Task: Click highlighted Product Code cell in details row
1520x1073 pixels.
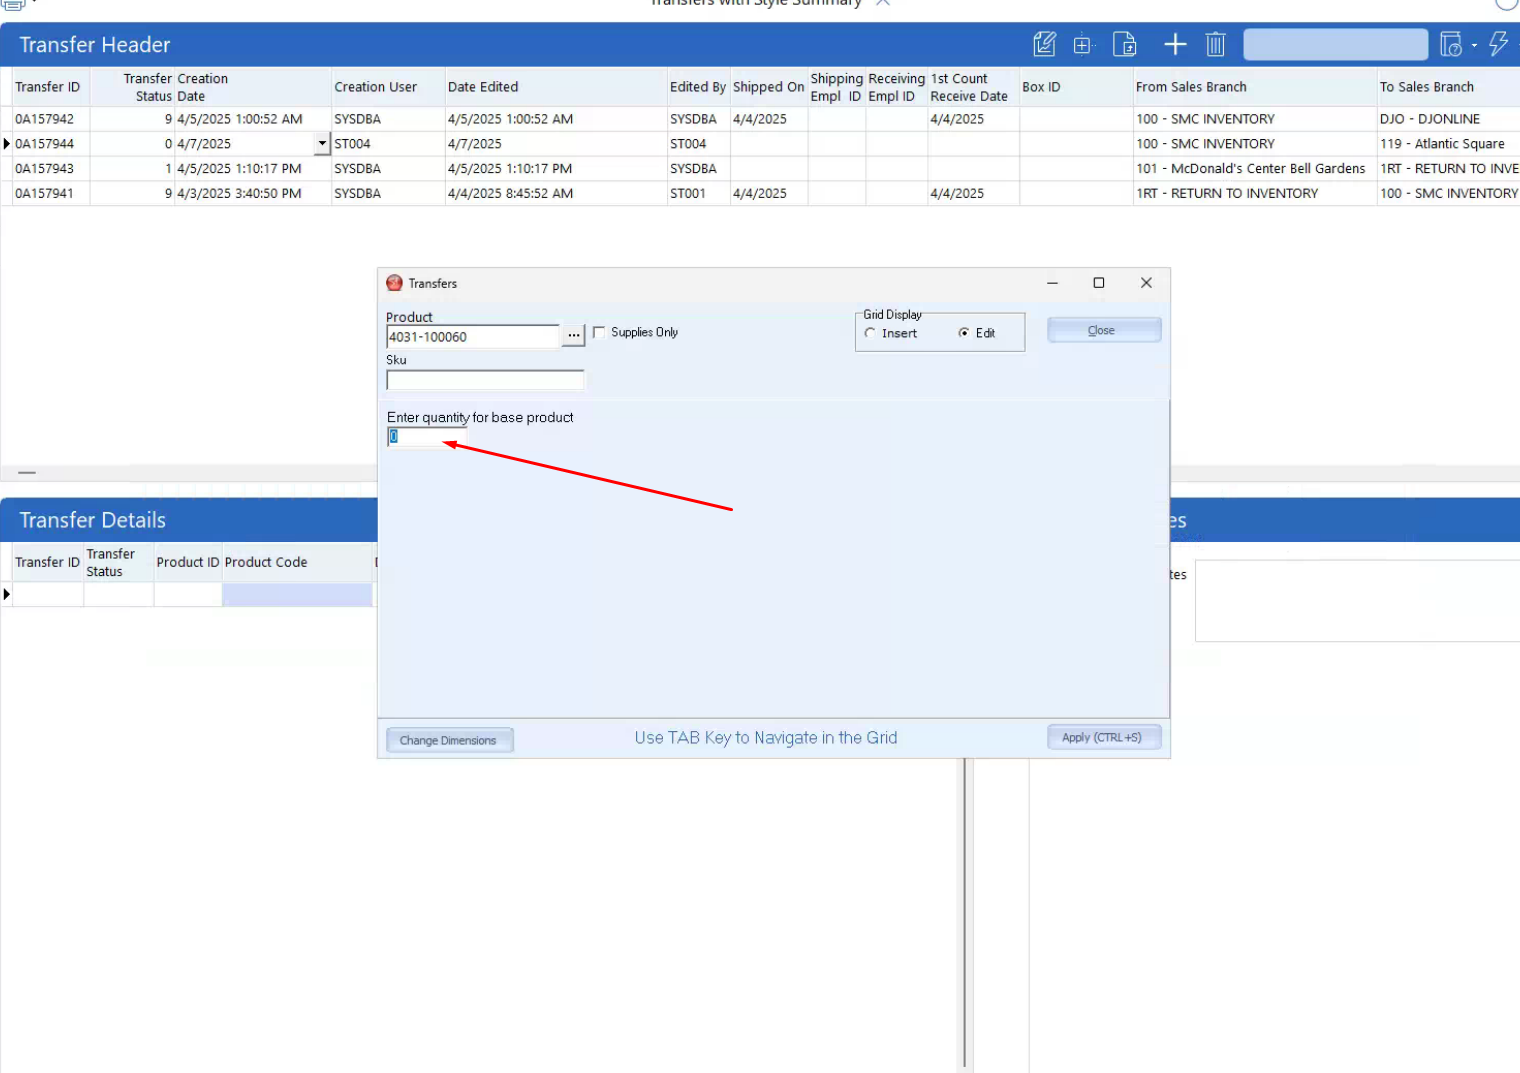Action: pos(297,595)
